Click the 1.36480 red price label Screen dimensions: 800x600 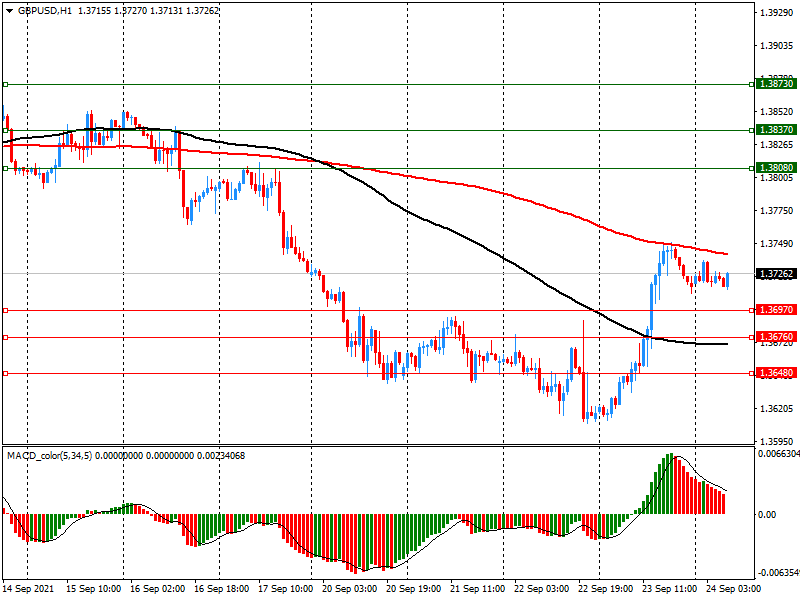(x=776, y=373)
